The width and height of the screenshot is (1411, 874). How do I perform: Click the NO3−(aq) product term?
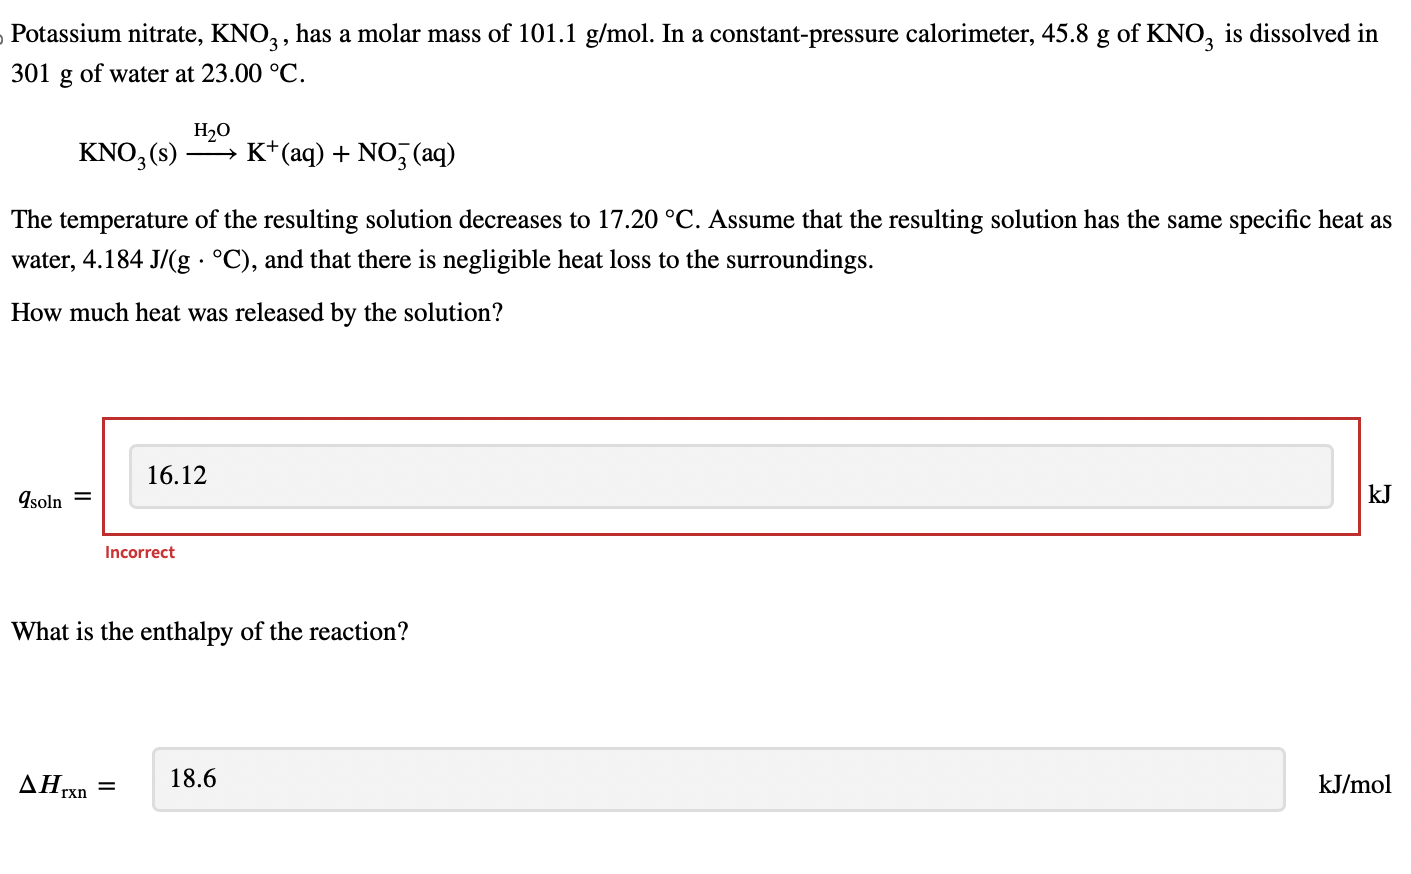(x=408, y=152)
